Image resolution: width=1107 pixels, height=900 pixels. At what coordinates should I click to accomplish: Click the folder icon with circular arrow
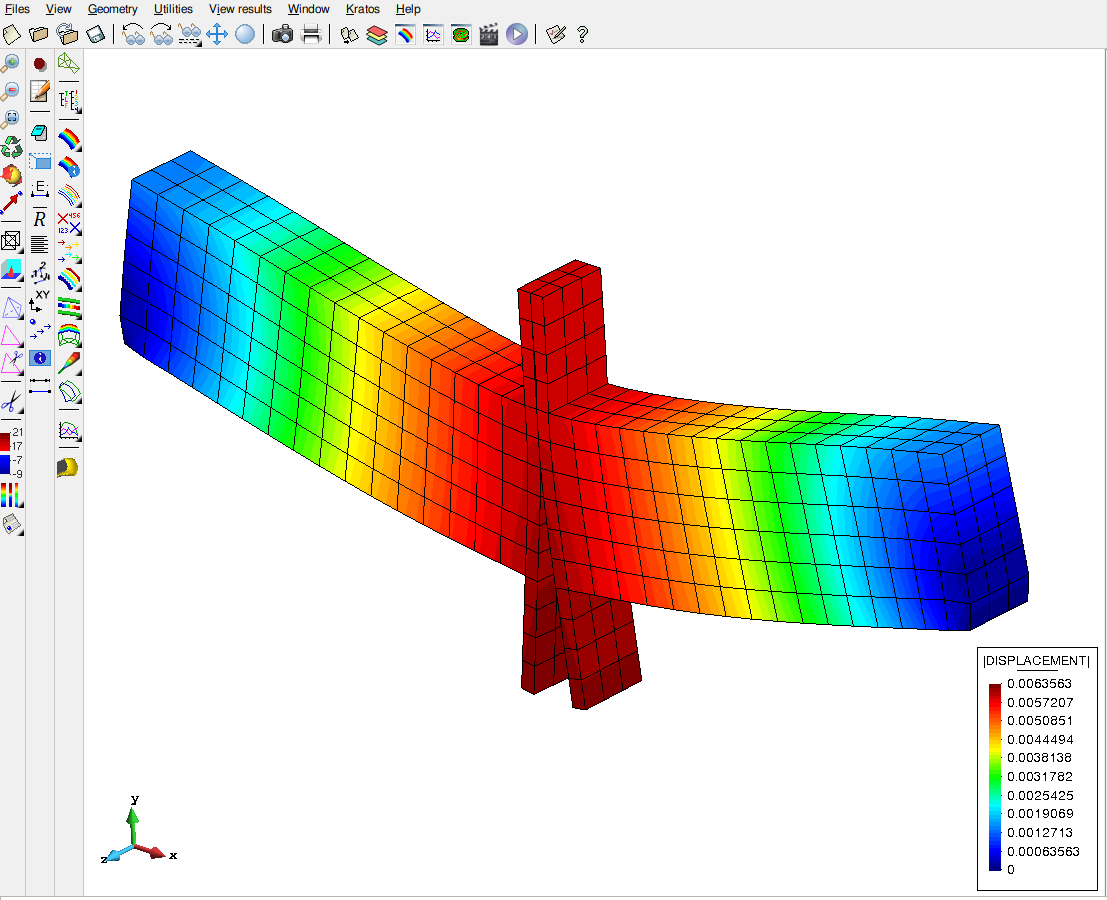click(x=67, y=34)
